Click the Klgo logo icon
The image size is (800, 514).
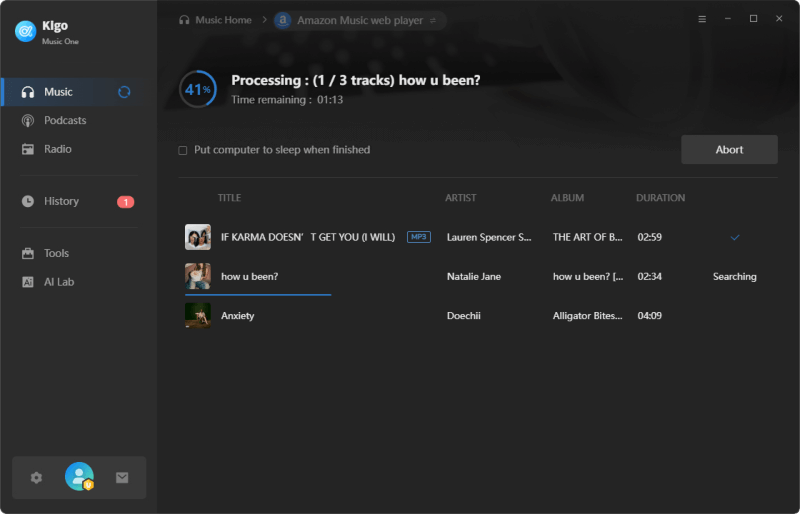coord(25,31)
